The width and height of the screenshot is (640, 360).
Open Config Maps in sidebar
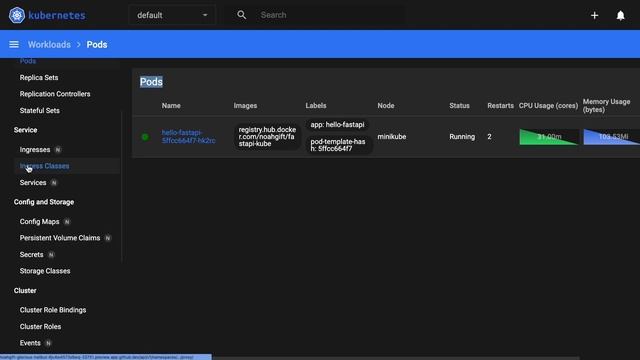[39, 222]
